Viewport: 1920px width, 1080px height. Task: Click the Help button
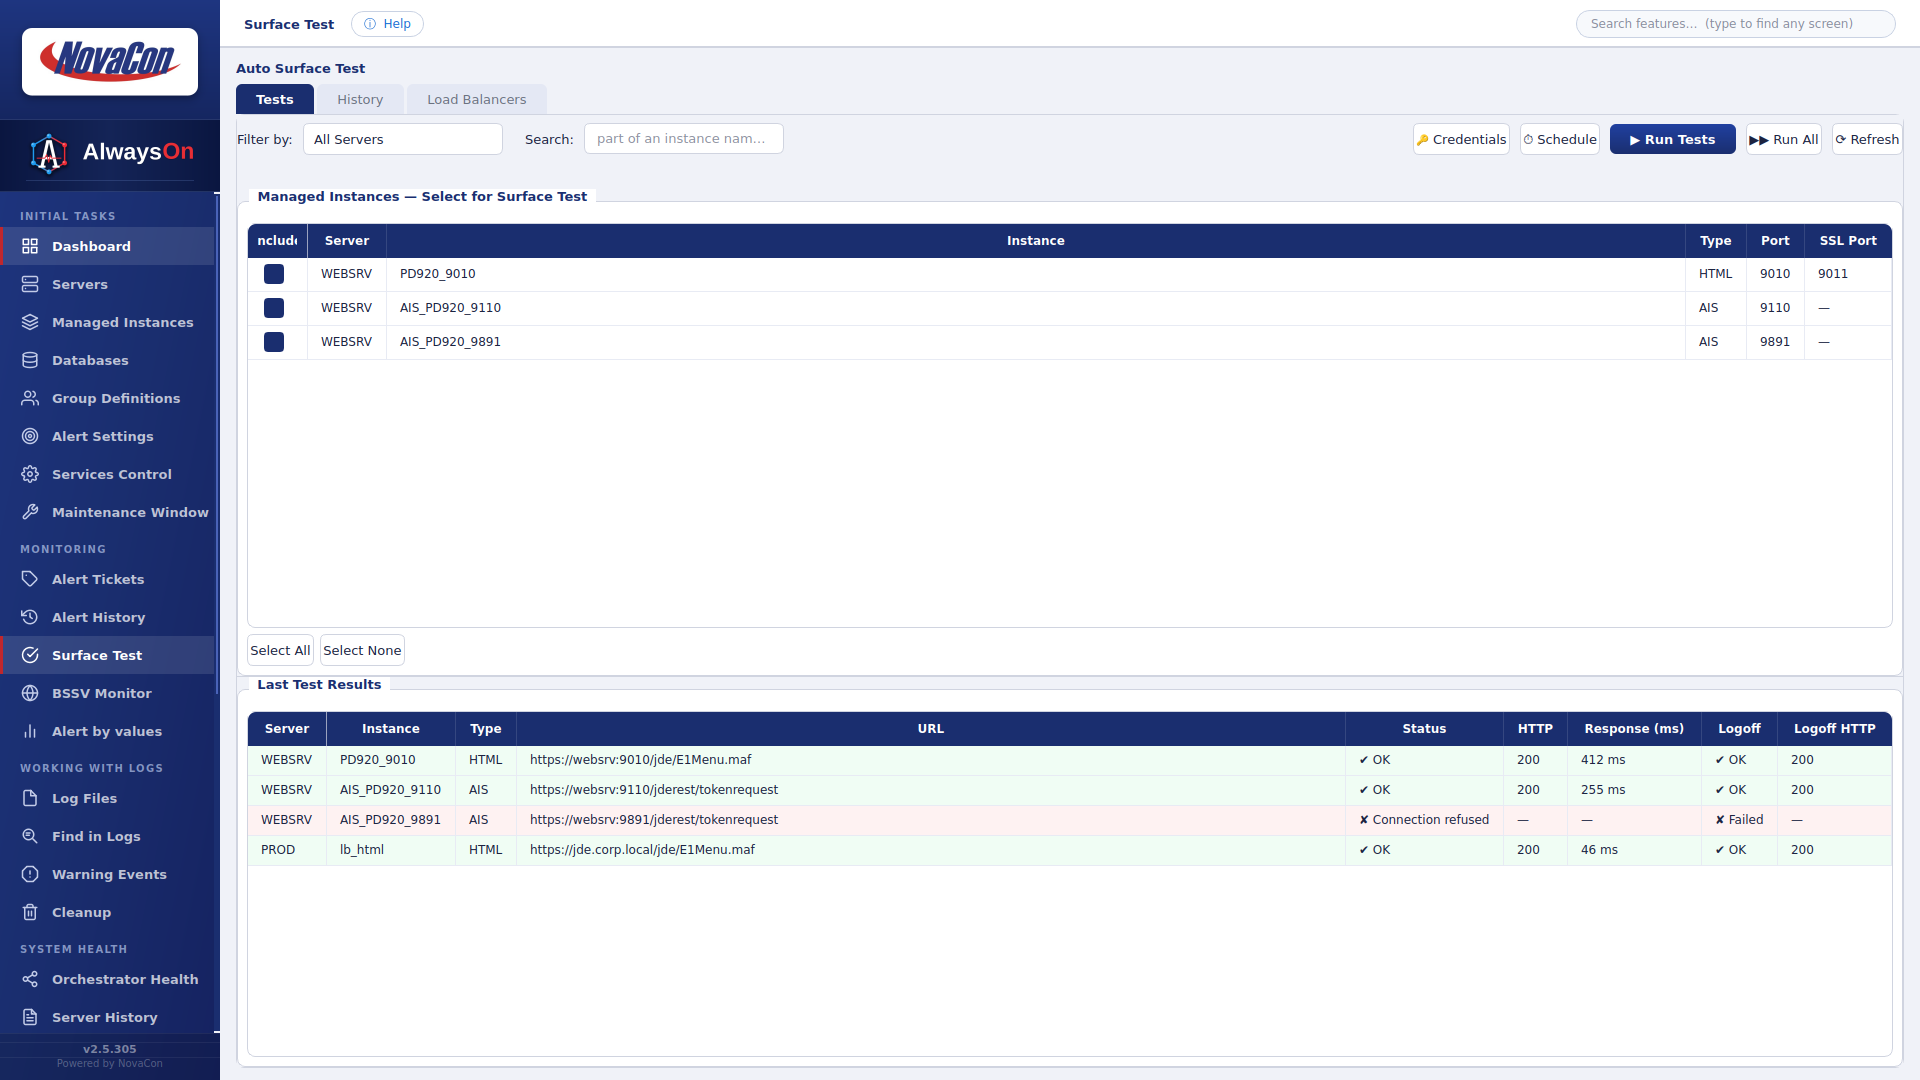(x=387, y=24)
